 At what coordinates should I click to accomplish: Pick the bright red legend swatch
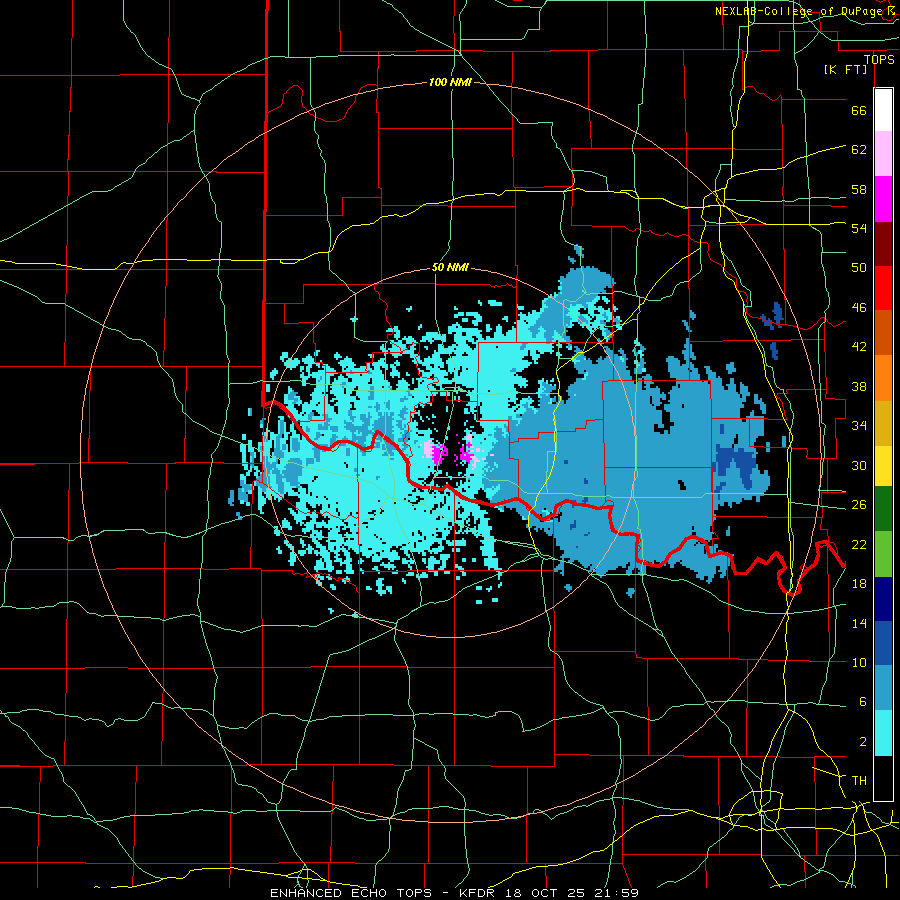tap(883, 288)
